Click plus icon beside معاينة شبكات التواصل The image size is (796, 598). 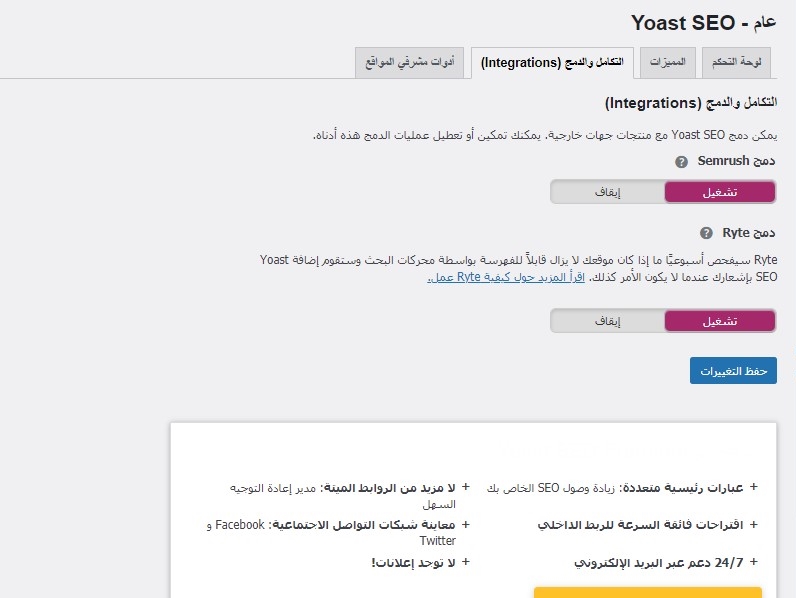pos(465,523)
